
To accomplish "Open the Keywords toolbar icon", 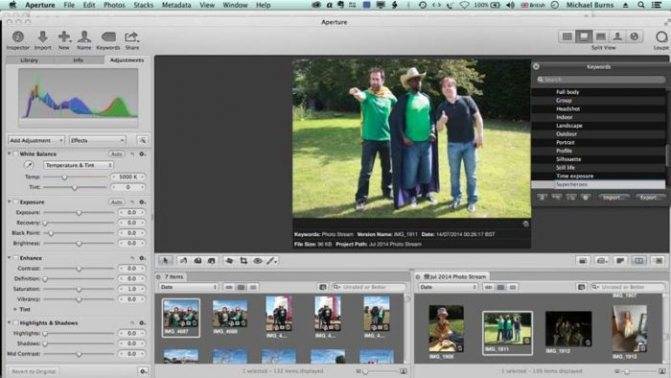I will click(x=108, y=37).
